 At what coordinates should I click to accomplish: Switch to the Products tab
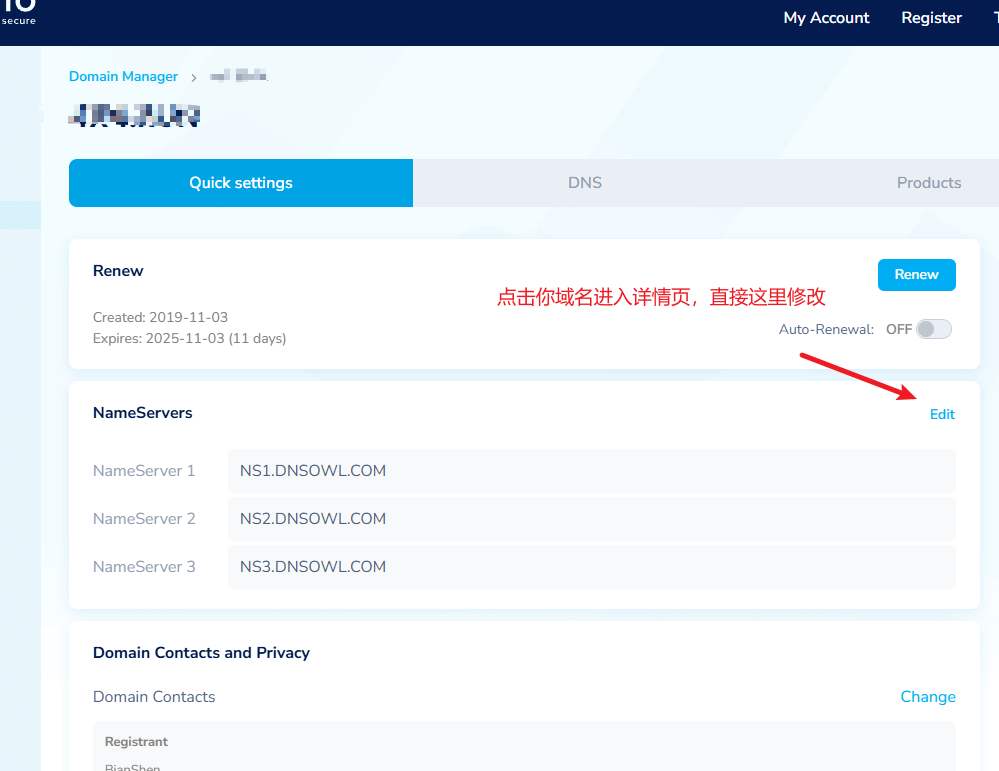[x=928, y=183]
